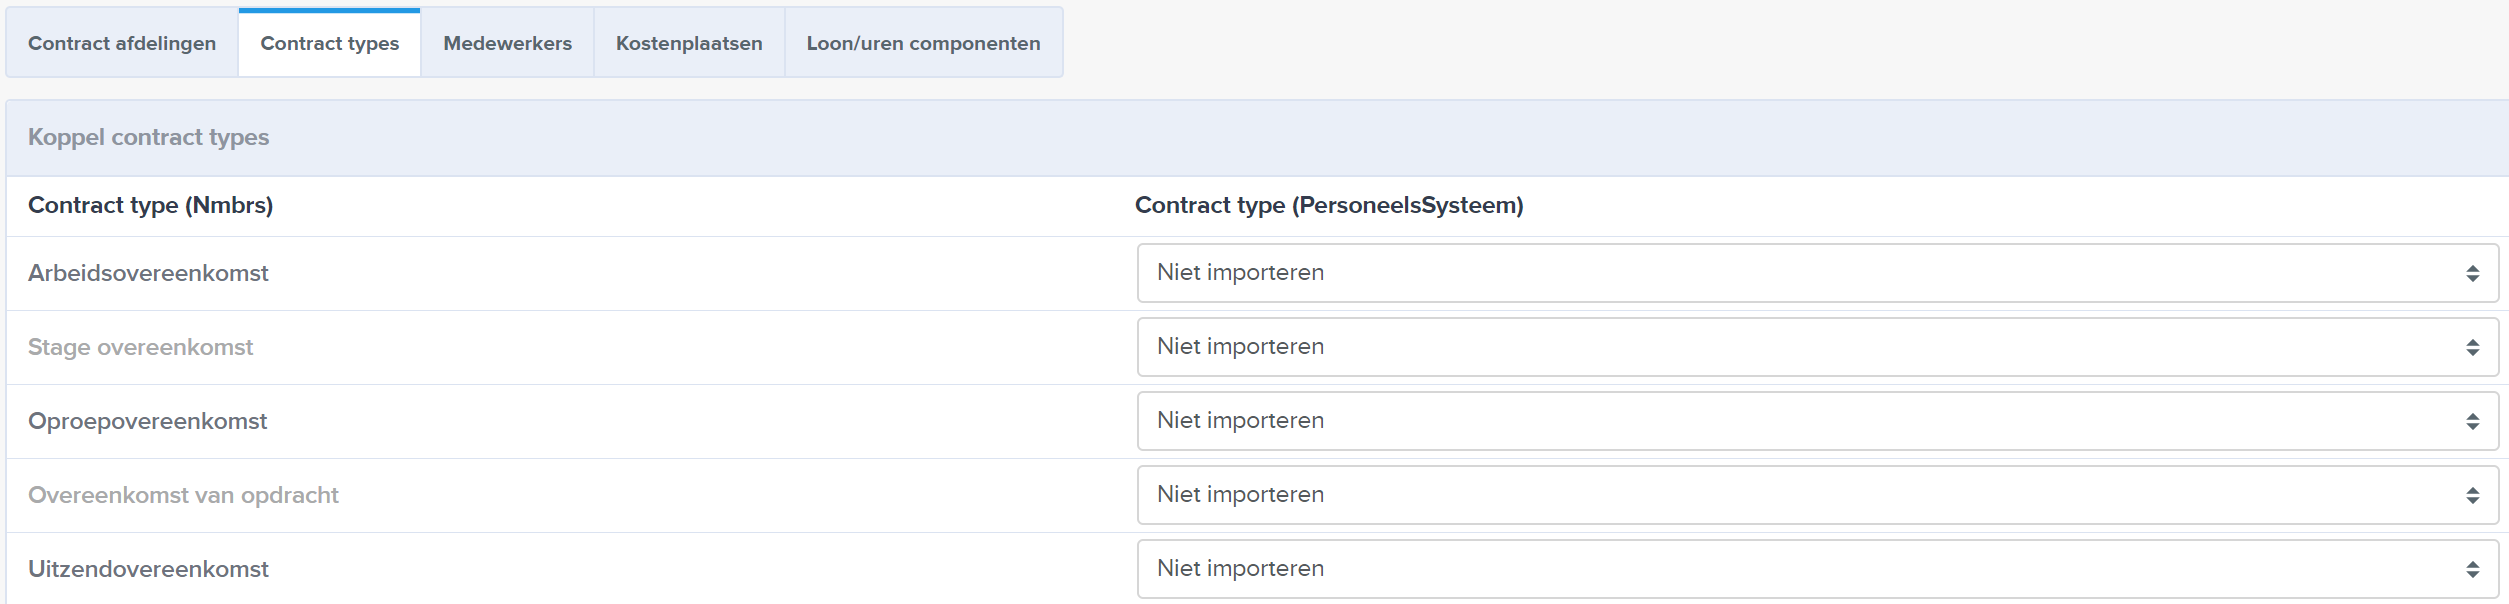This screenshot has width=2509, height=604.
Task: Click the Contract type (Nmbrs) column header
Action: click(x=150, y=205)
